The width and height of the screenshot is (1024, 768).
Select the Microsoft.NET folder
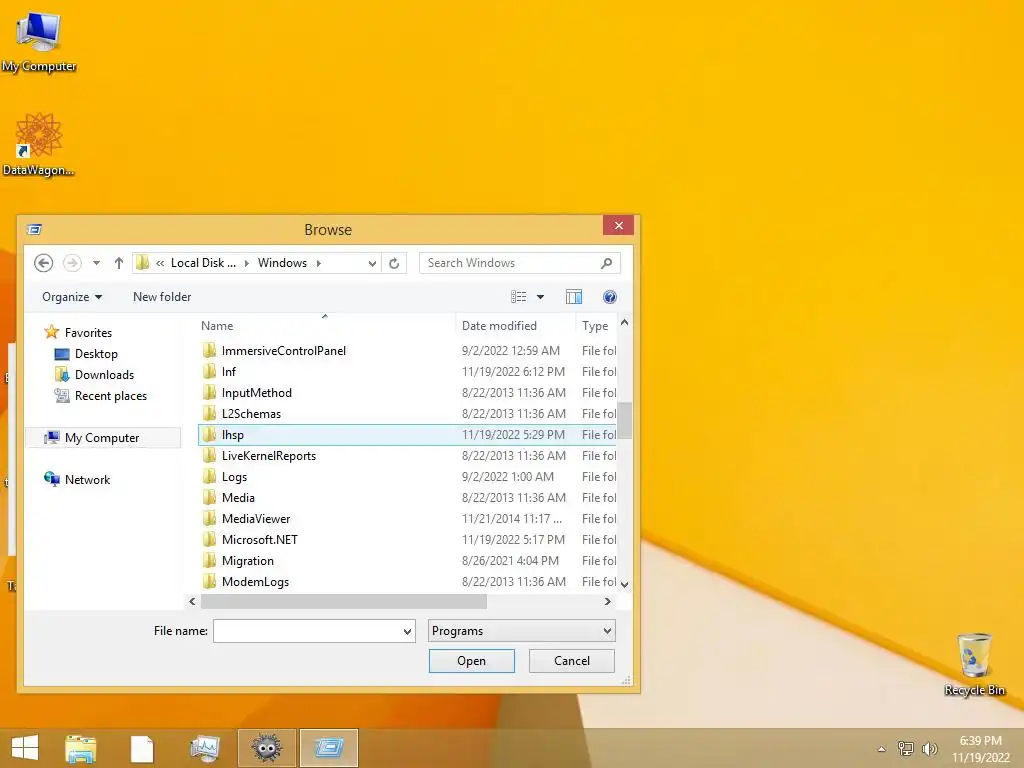coord(408,539)
